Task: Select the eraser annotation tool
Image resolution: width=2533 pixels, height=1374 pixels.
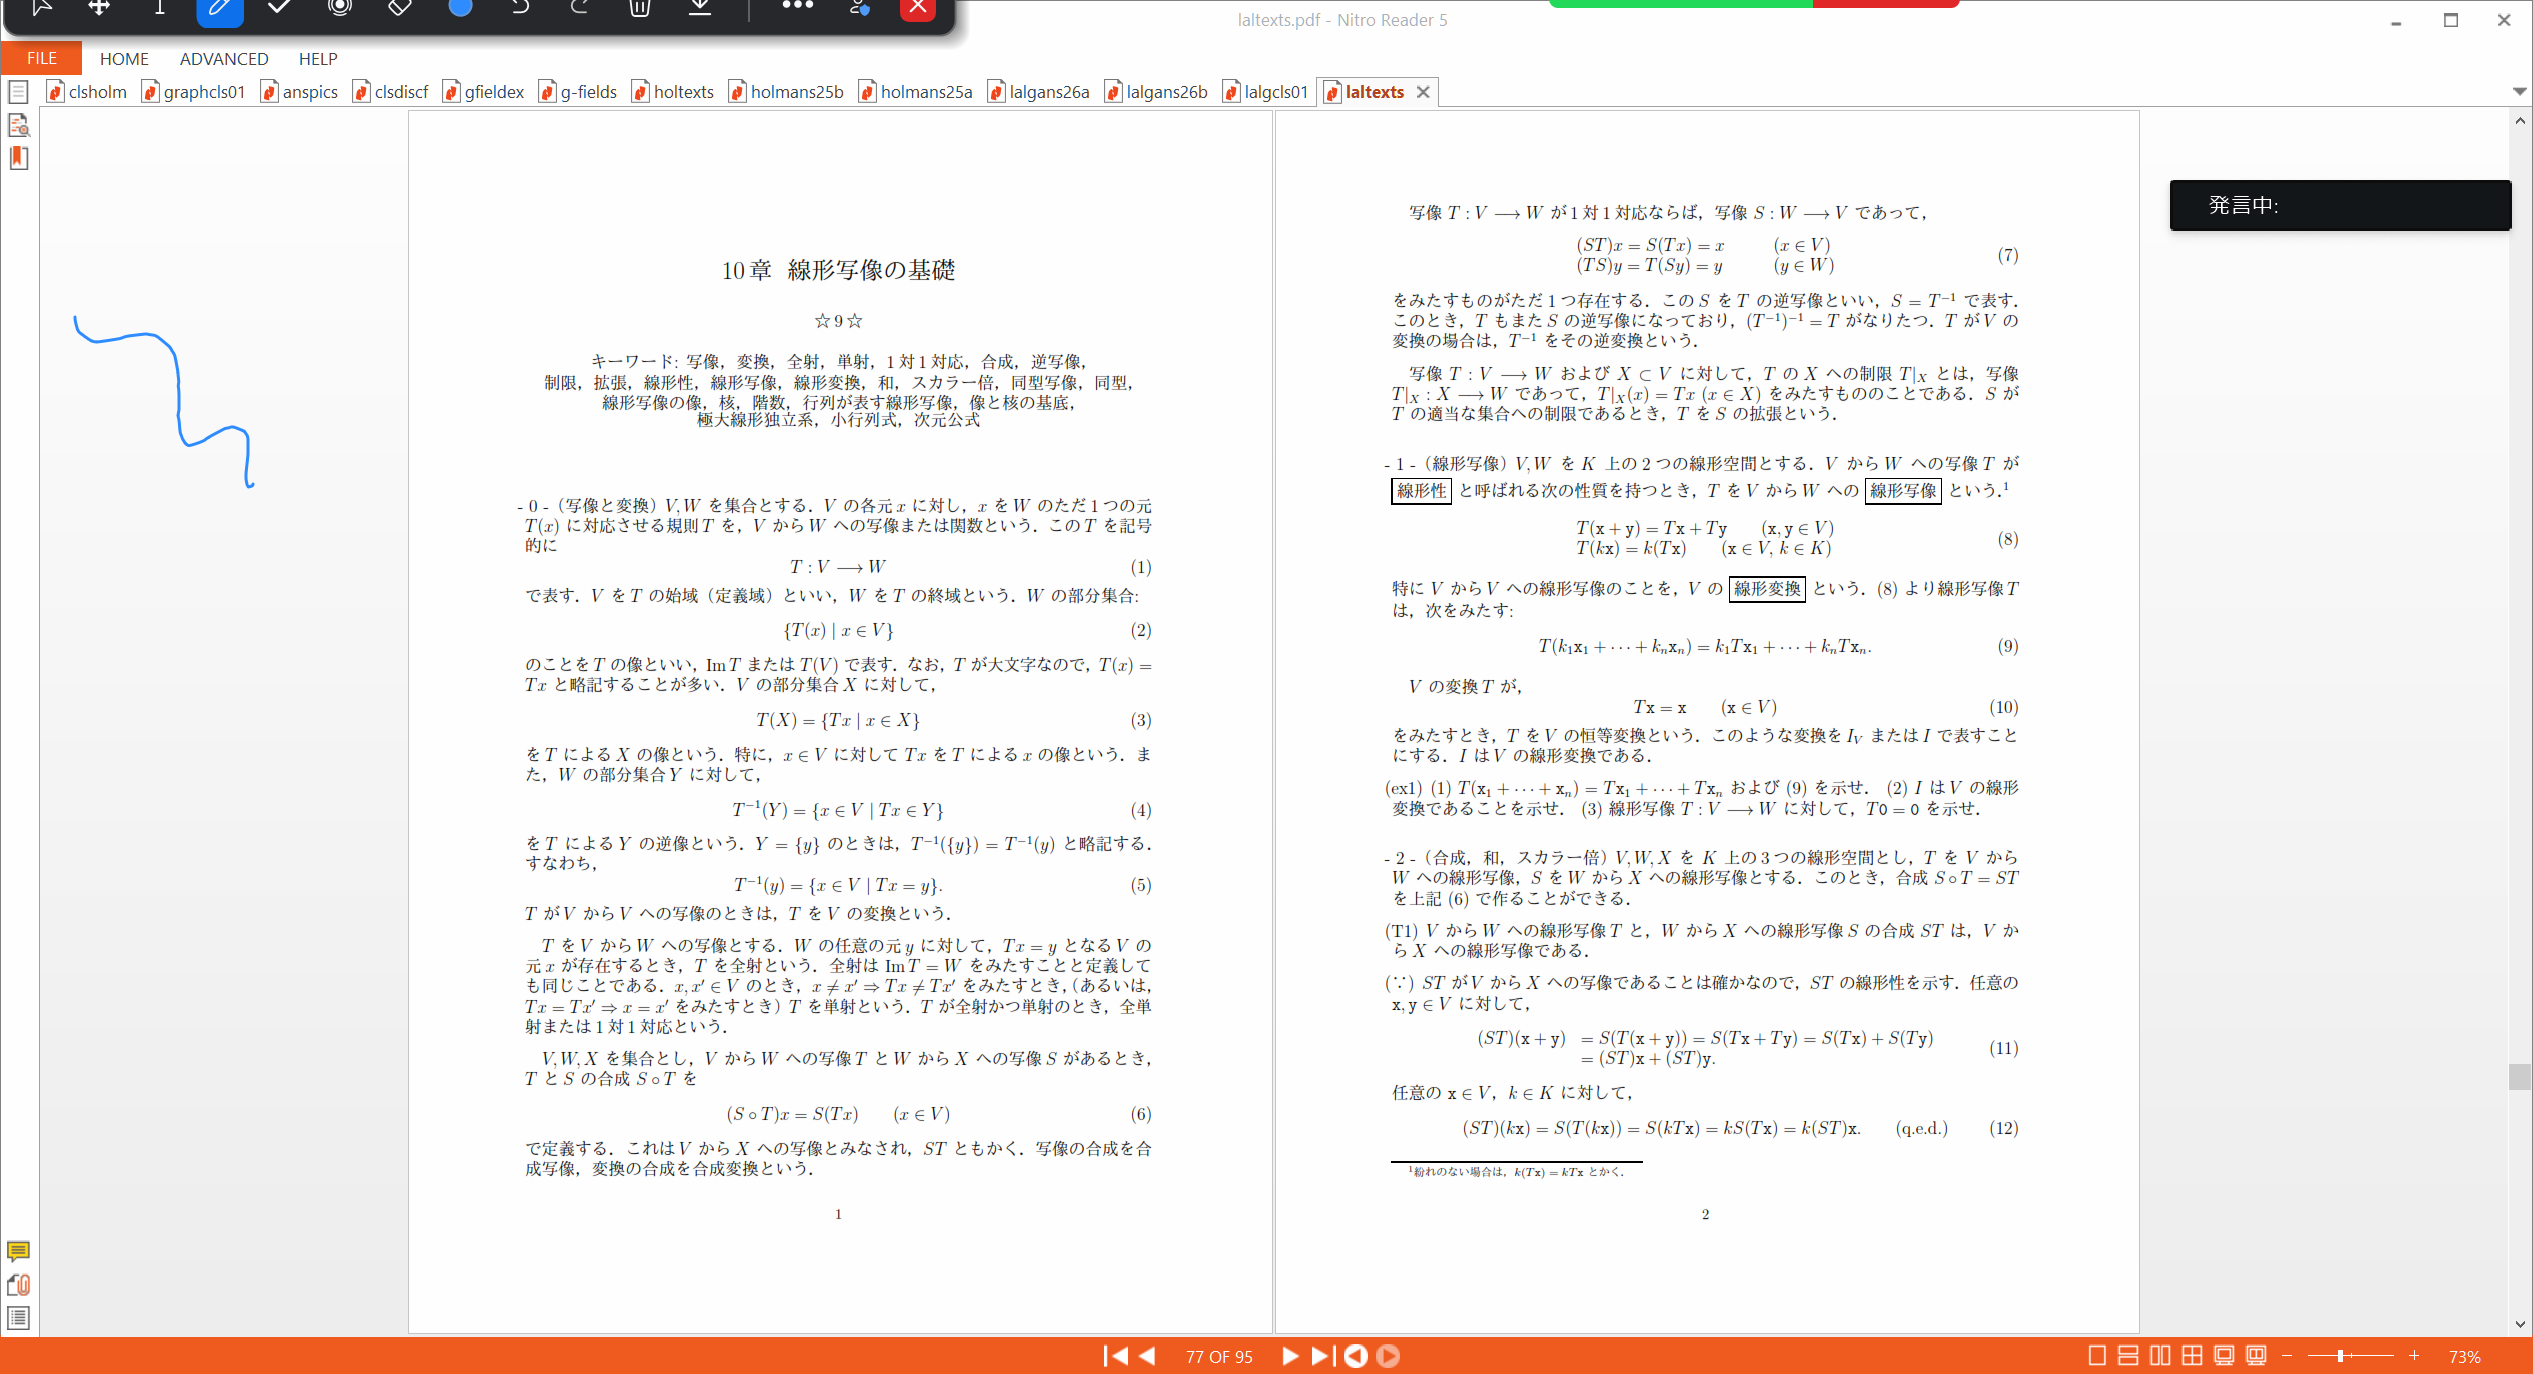Action: pyautogui.click(x=400, y=8)
